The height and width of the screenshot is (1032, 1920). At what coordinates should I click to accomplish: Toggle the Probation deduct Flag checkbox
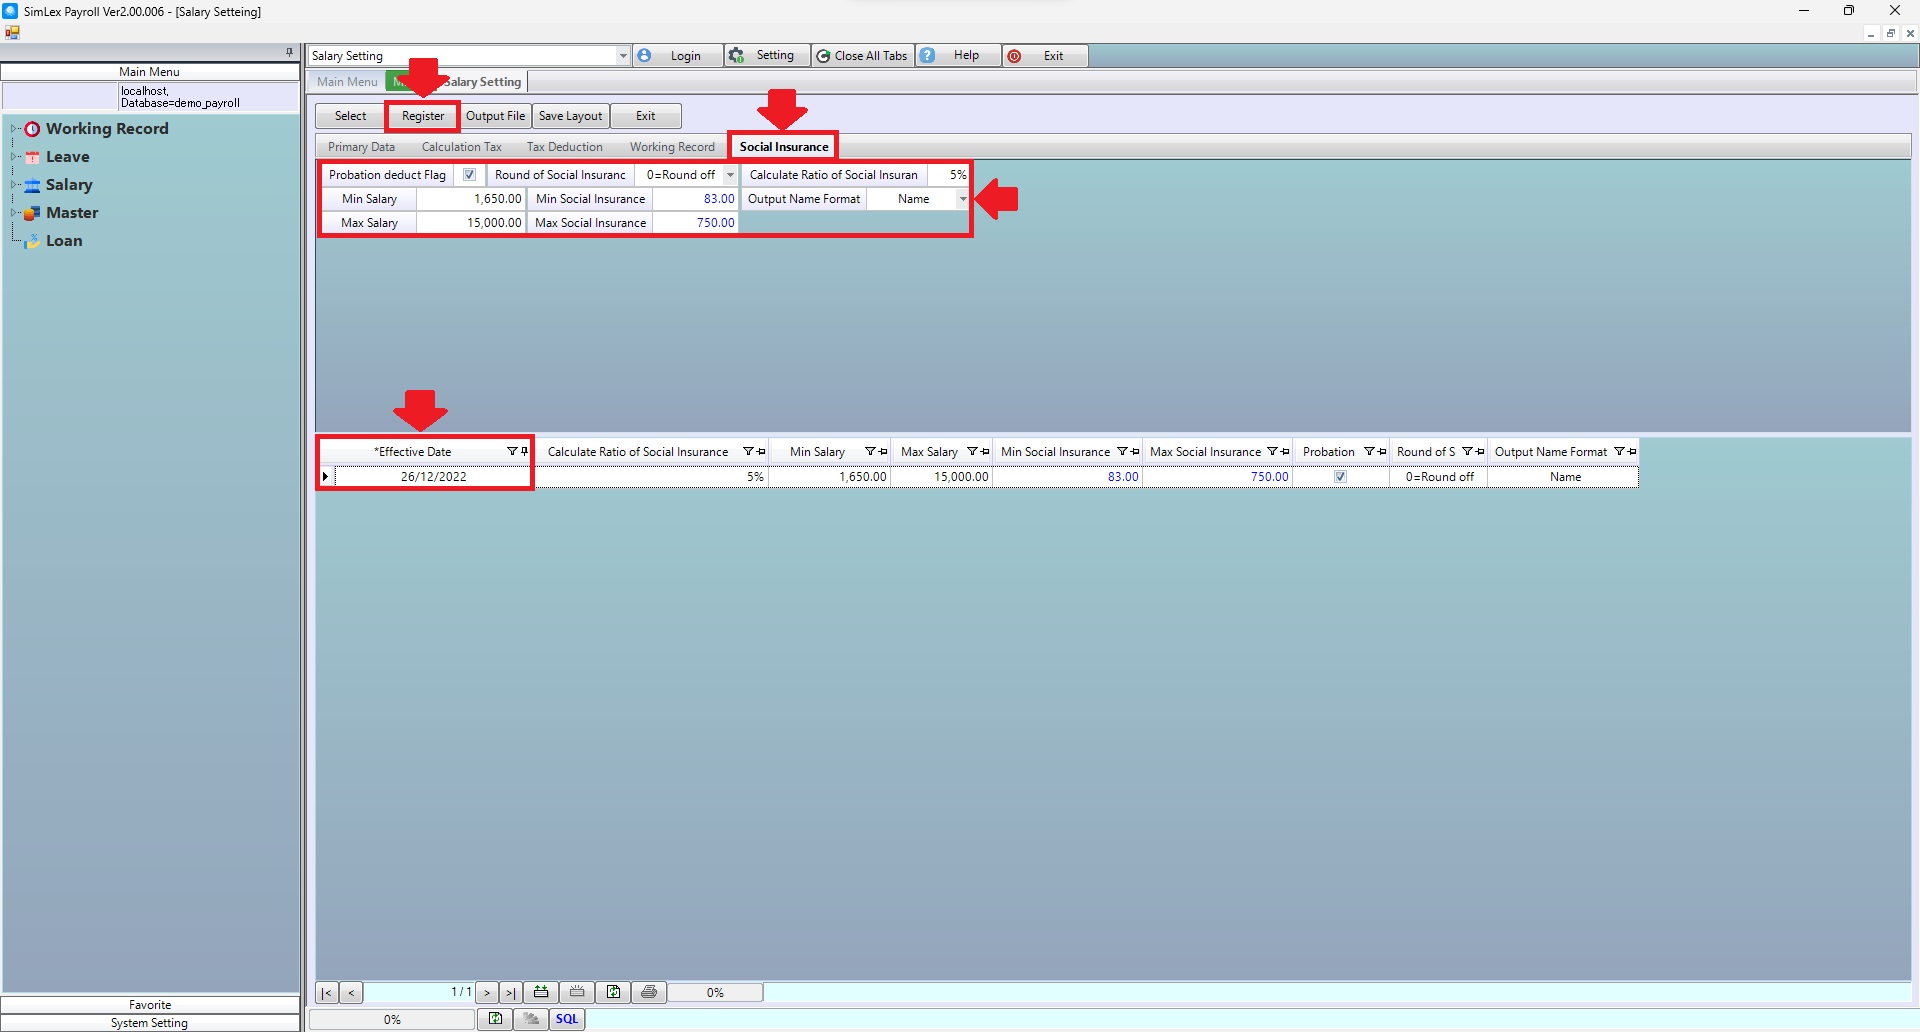469,175
